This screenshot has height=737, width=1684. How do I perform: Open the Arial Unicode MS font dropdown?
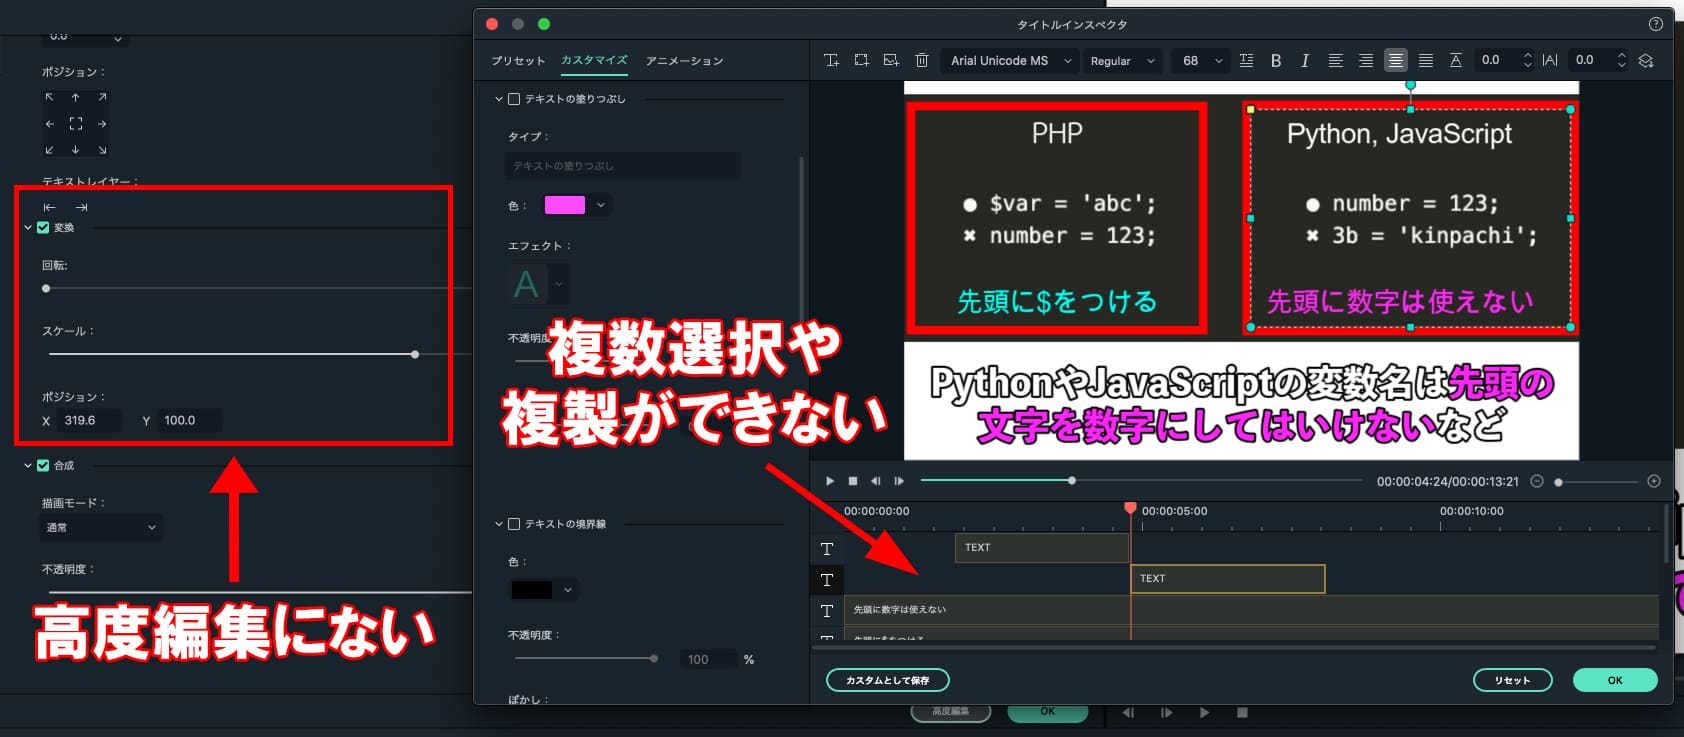(1010, 61)
